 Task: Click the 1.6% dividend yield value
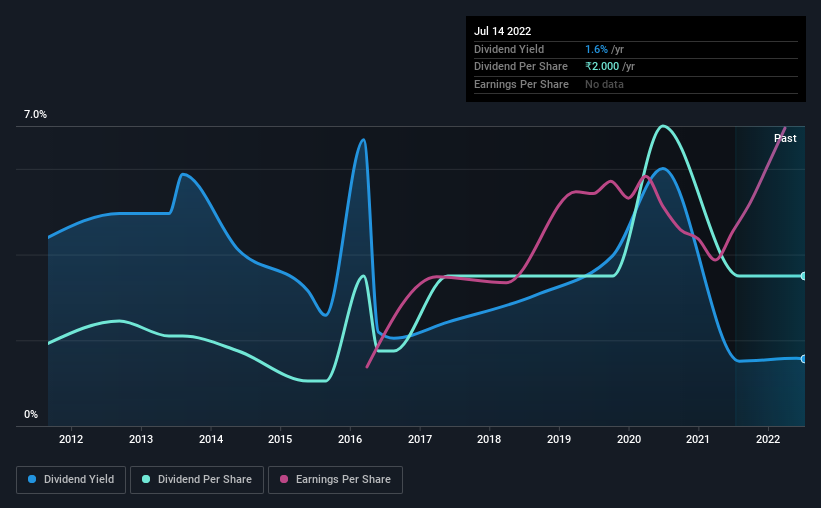pyautogui.click(x=596, y=49)
